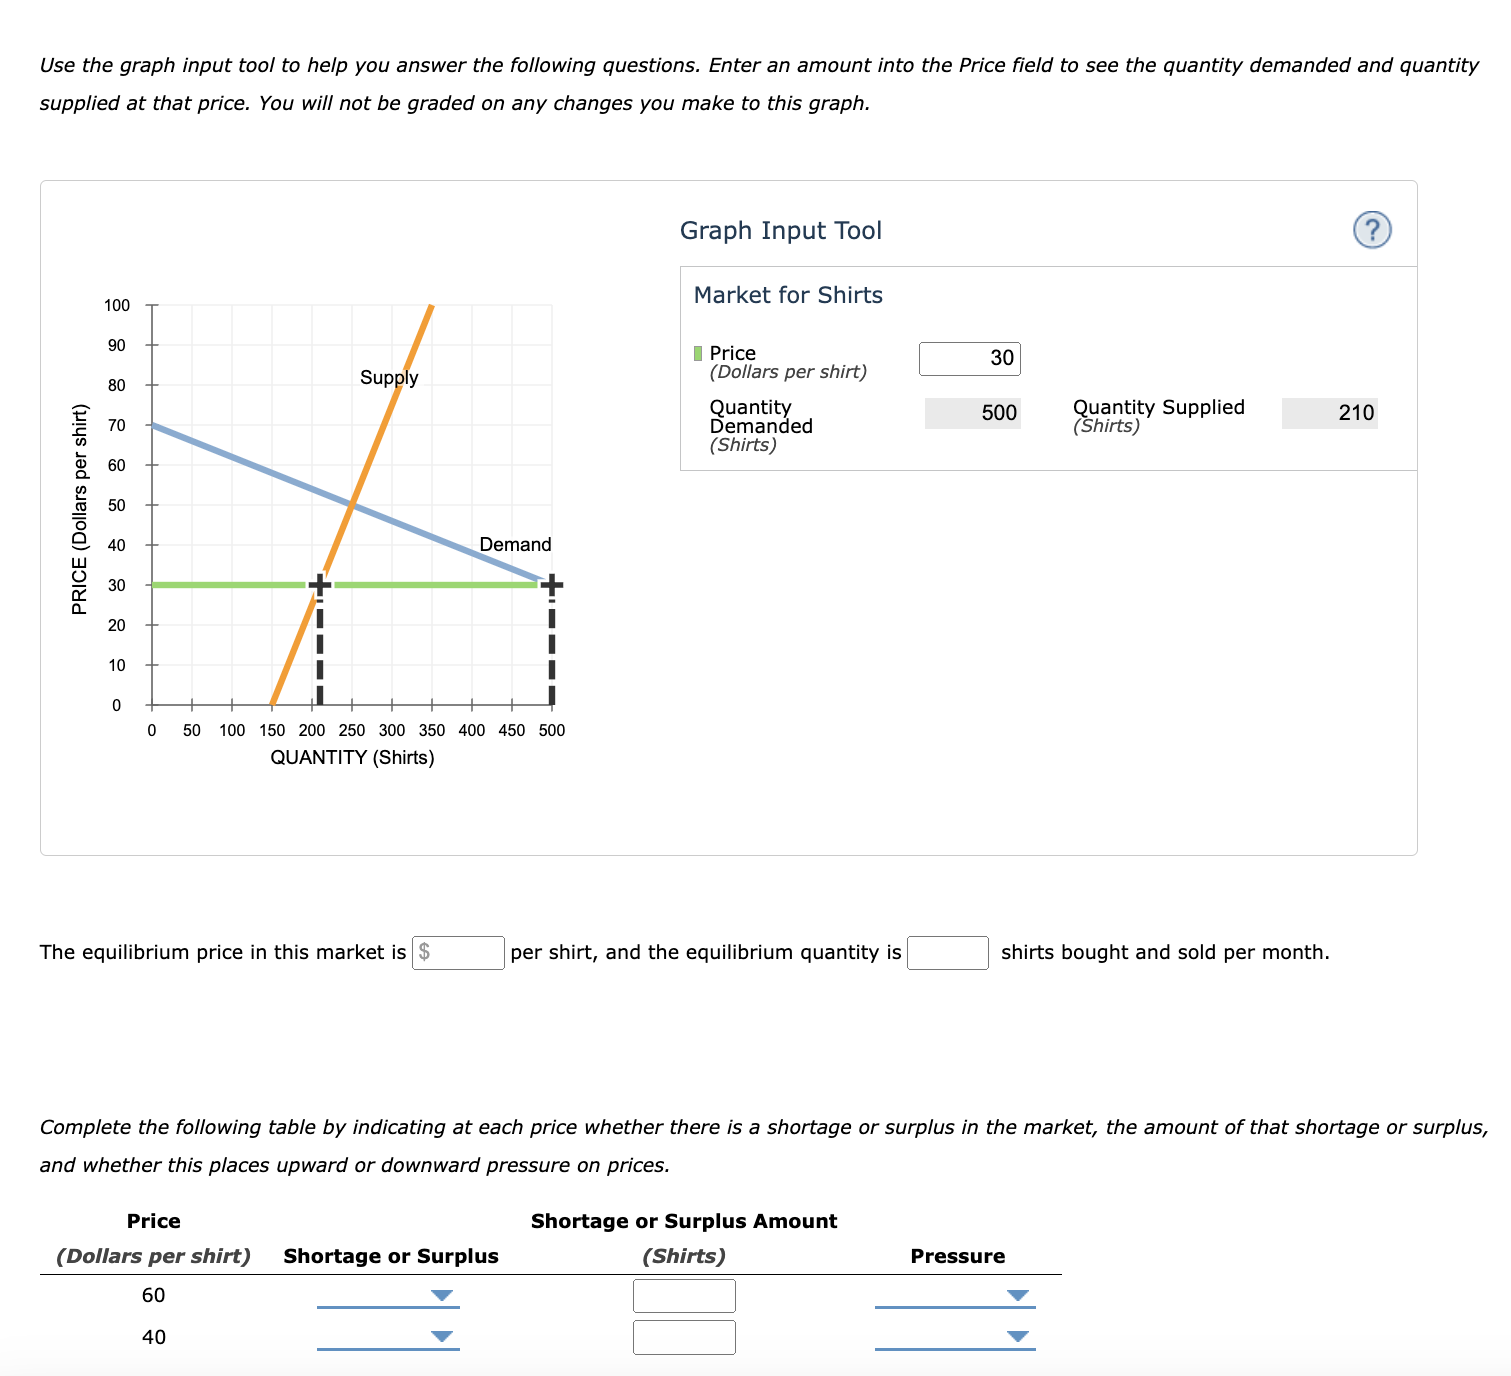Click the Quantity Demanded value box
1511x1376 pixels.
tap(974, 412)
